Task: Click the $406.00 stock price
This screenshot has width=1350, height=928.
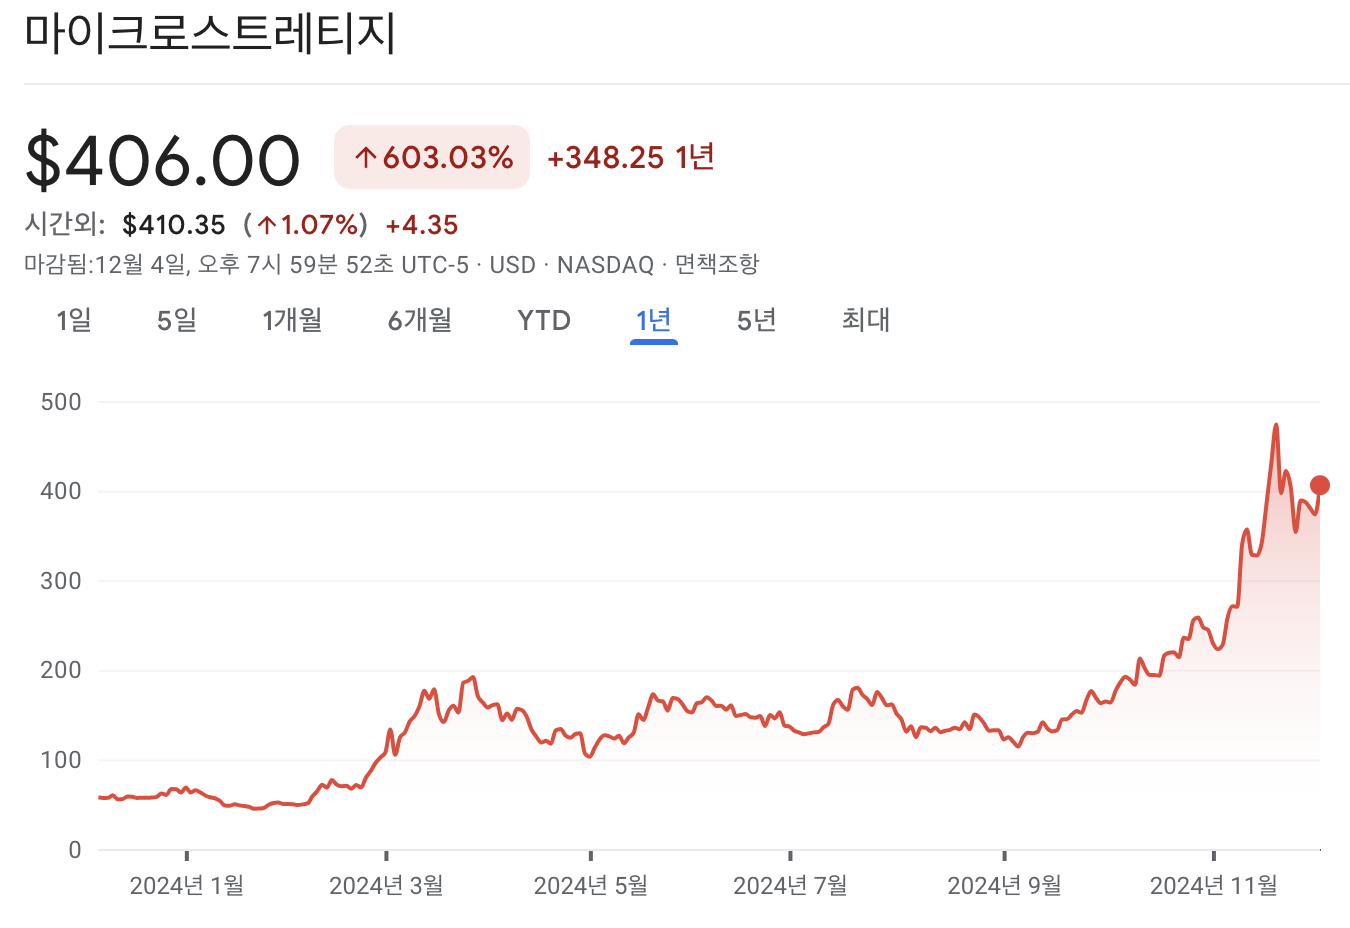Action: click(163, 157)
